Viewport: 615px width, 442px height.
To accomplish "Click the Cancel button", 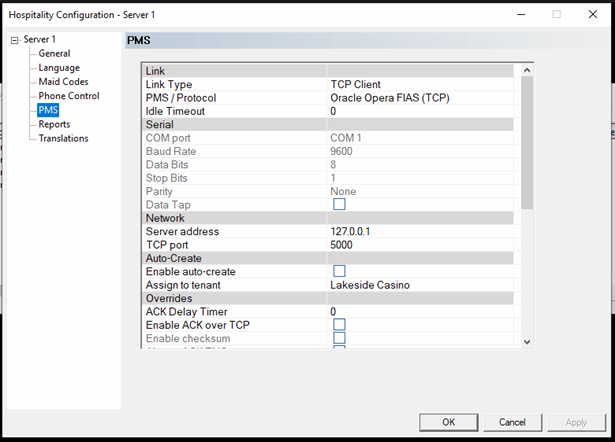I will (x=512, y=422).
